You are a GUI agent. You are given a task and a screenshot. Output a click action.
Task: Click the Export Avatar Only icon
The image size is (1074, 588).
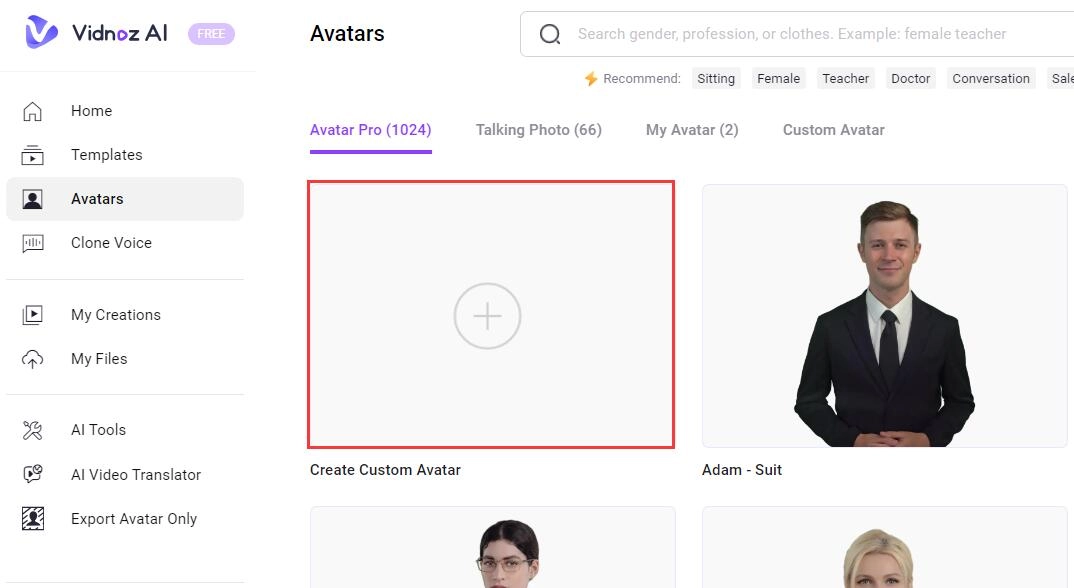coord(33,519)
